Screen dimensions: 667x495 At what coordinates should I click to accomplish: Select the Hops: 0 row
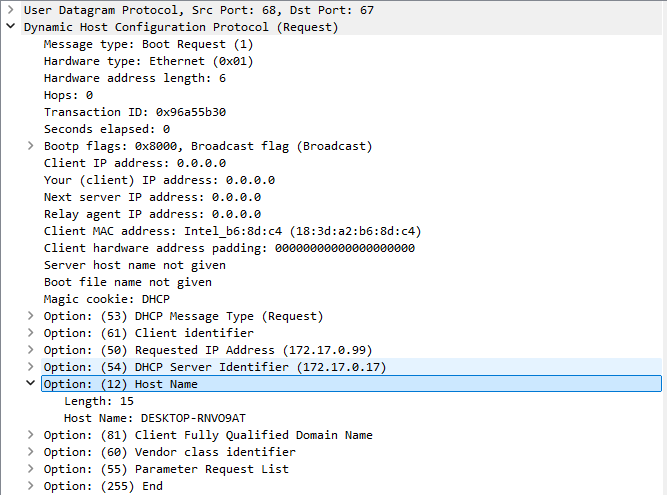coord(352,95)
